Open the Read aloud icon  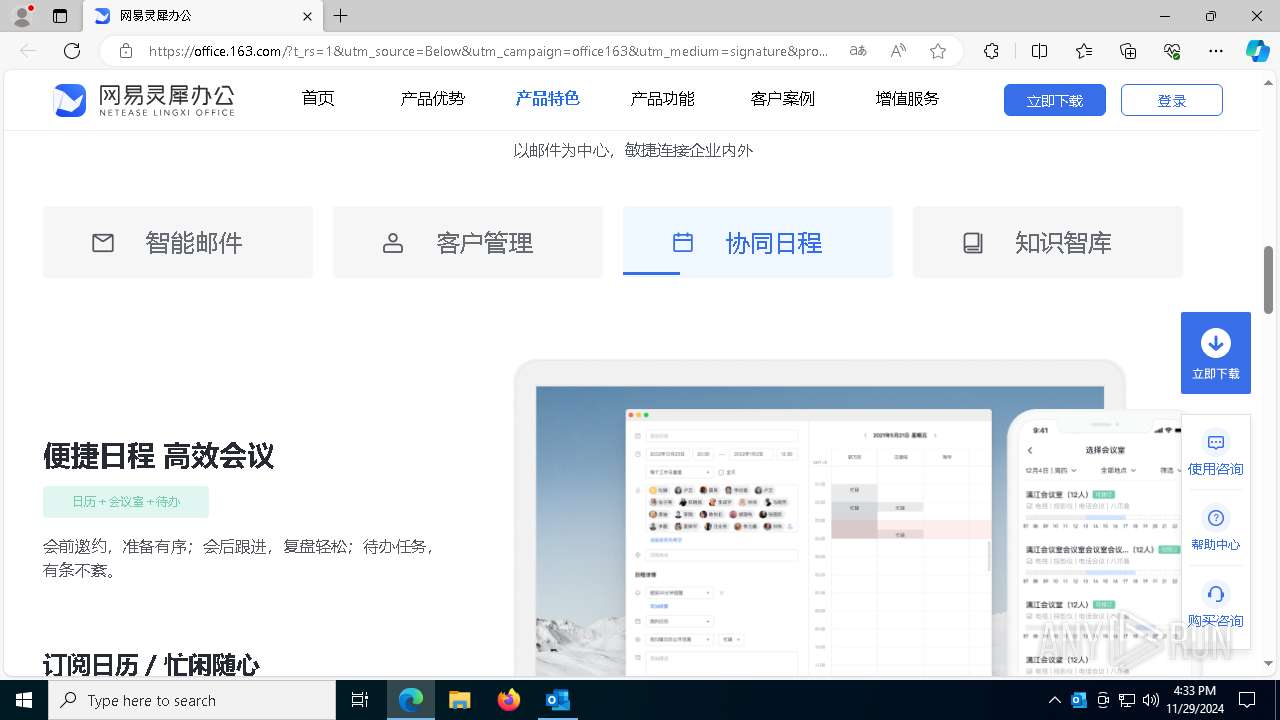click(898, 51)
